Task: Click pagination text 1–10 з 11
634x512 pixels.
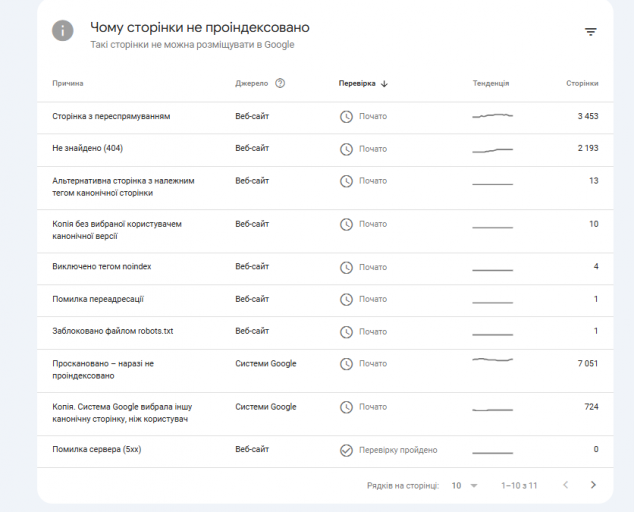Action: [519, 485]
